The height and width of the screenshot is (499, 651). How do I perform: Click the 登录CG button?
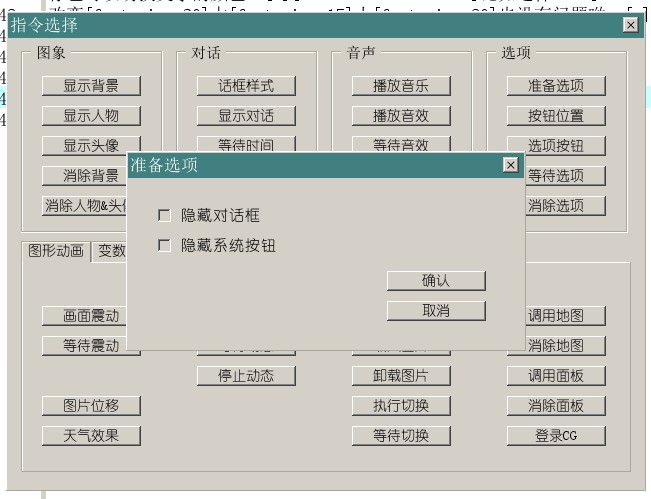(x=556, y=436)
